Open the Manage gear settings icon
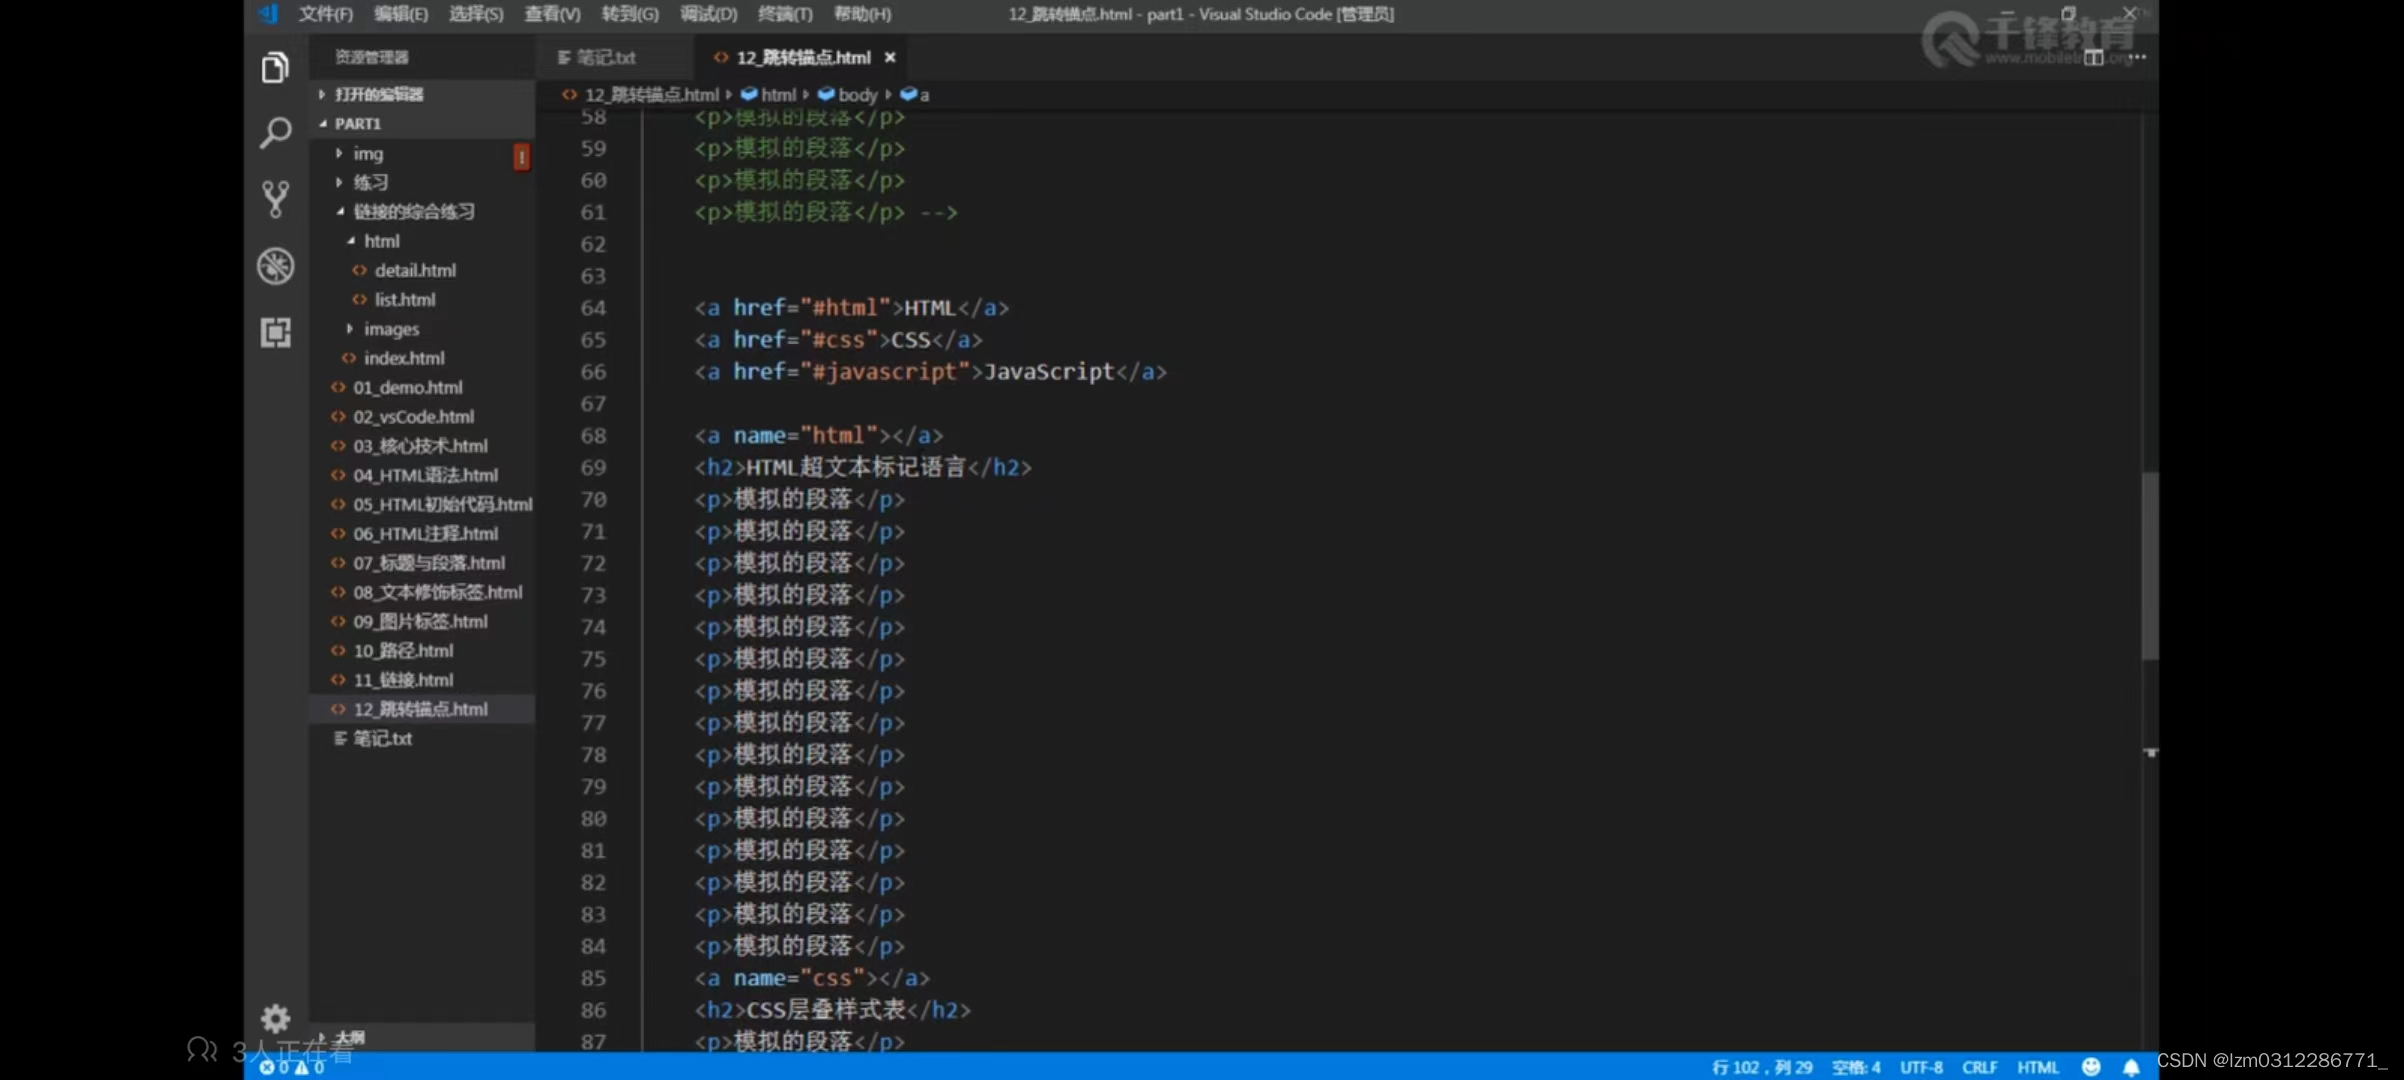This screenshot has width=2404, height=1080. 275,1019
